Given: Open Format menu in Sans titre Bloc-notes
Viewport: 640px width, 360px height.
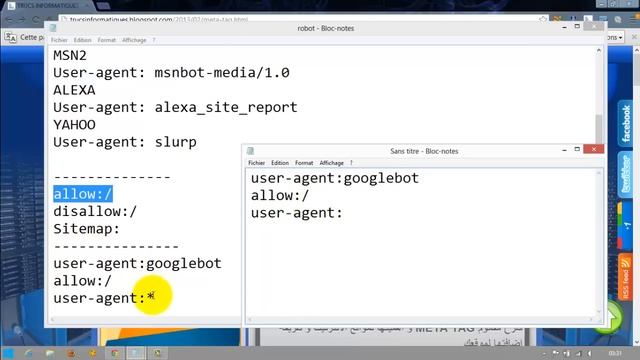Looking at the screenshot, I should [304, 163].
